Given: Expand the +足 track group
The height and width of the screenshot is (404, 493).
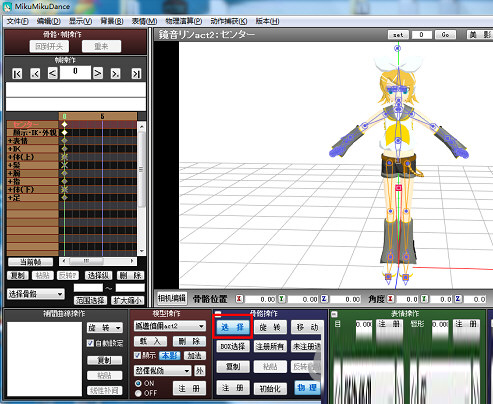Looking at the screenshot, I should click(10, 198).
